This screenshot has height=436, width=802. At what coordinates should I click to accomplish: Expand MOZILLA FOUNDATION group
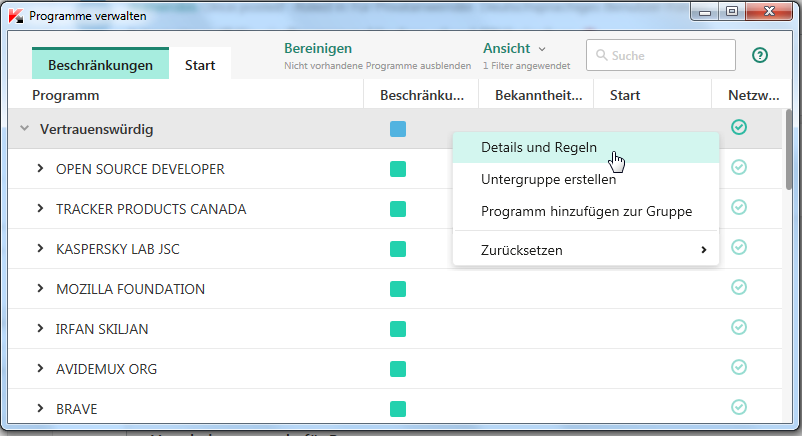[40, 288]
